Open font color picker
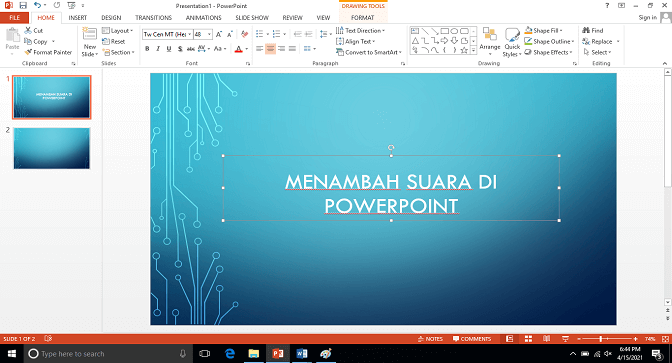Image resolution: width=672 pixels, height=363 pixels. pos(247,49)
